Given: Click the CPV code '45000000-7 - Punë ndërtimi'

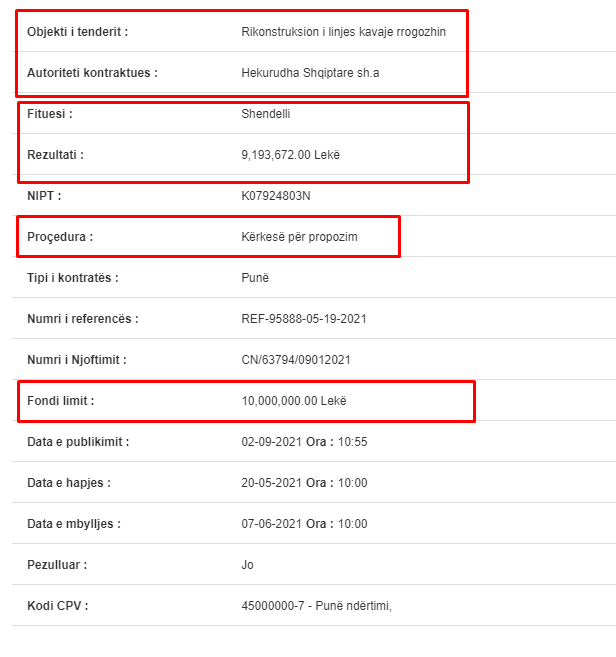Looking at the screenshot, I should 316,606.
